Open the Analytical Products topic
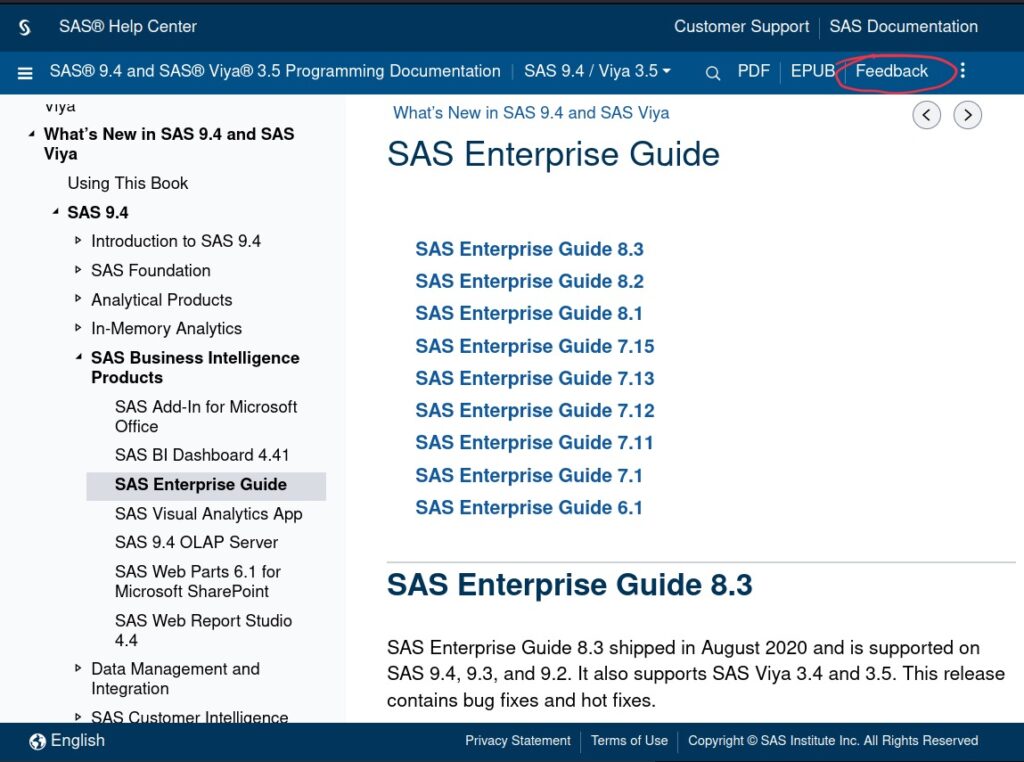This screenshot has height=762, width=1024. point(162,300)
